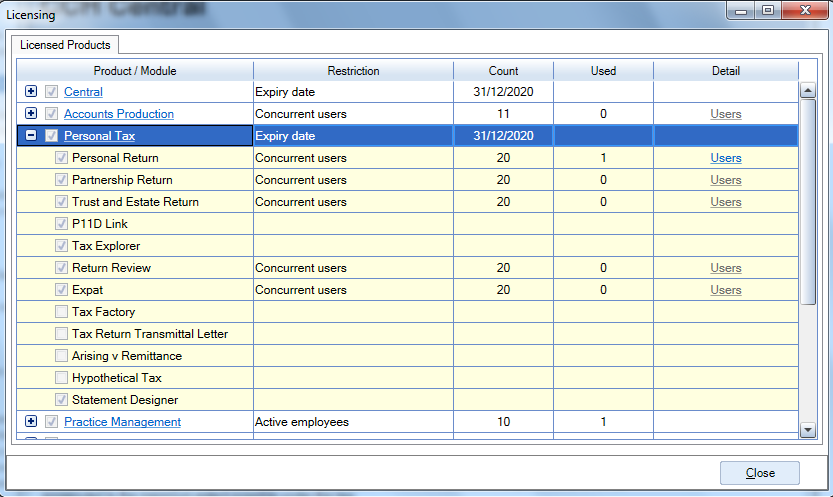Click the Close button

click(x=760, y=473)
